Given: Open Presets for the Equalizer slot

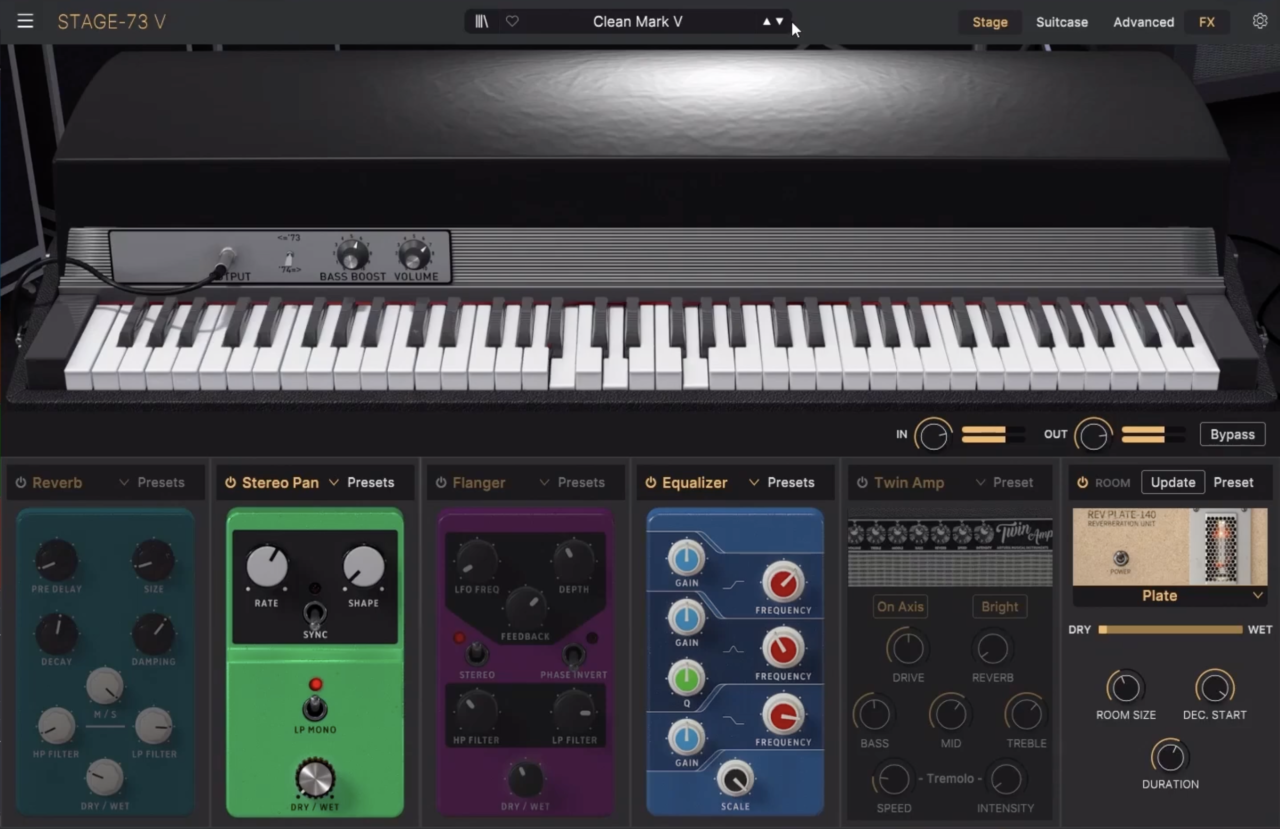Looking at the screenshot, I should (x=791, y=483).
